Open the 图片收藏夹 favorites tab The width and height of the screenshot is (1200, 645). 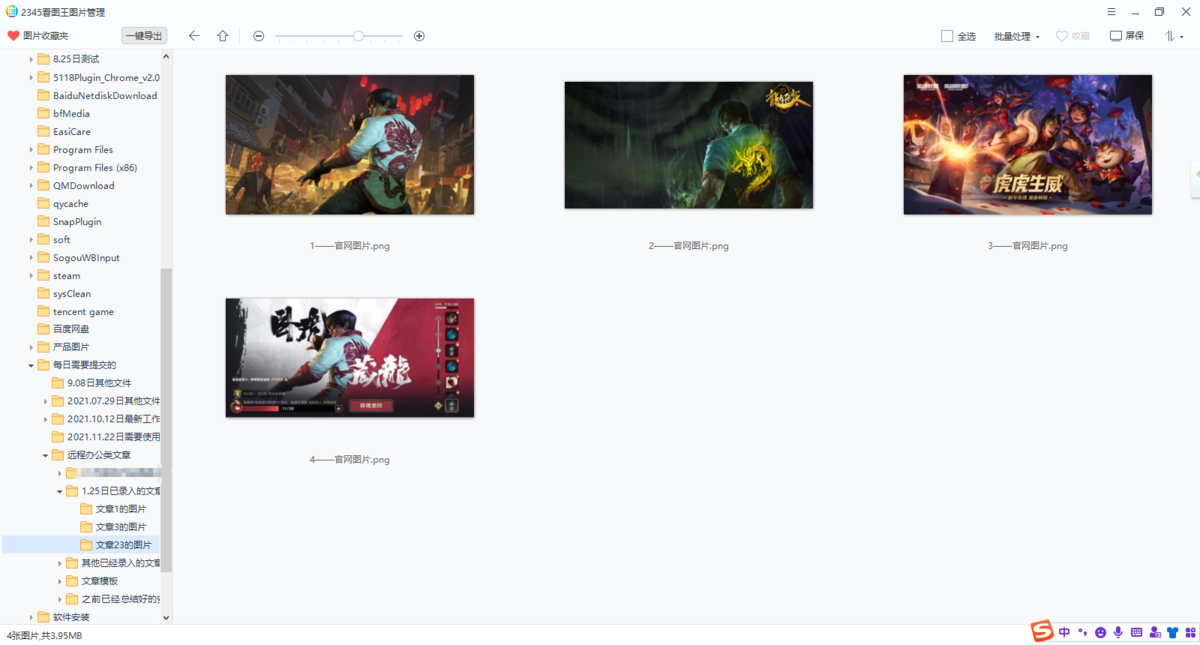[38, 36]
